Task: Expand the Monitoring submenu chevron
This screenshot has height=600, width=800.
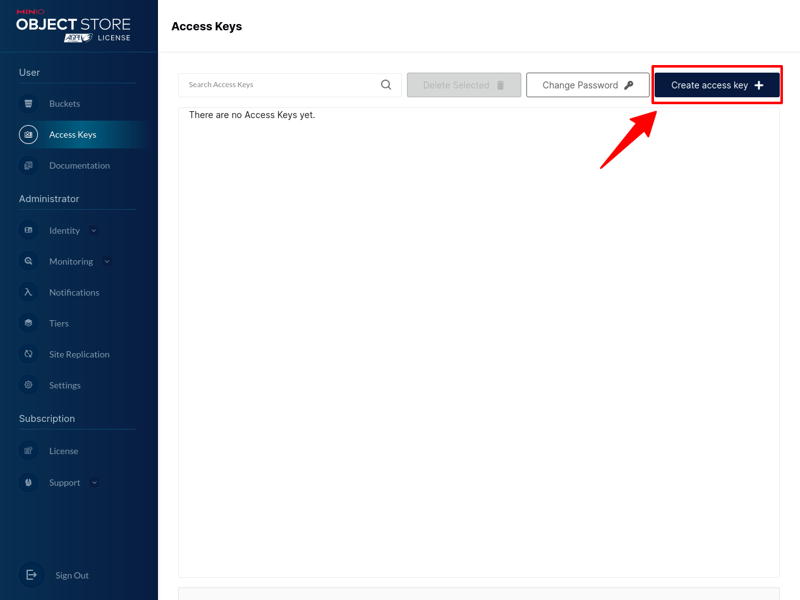Action: [107, 262]
